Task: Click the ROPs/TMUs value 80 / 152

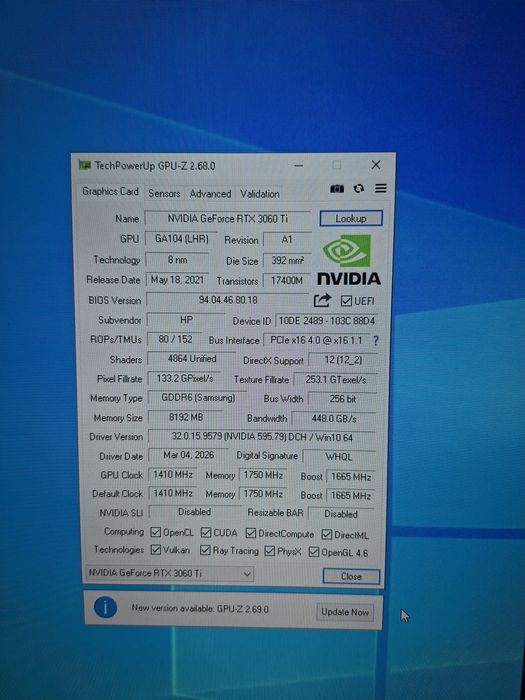Action: (x=175, y=339)
